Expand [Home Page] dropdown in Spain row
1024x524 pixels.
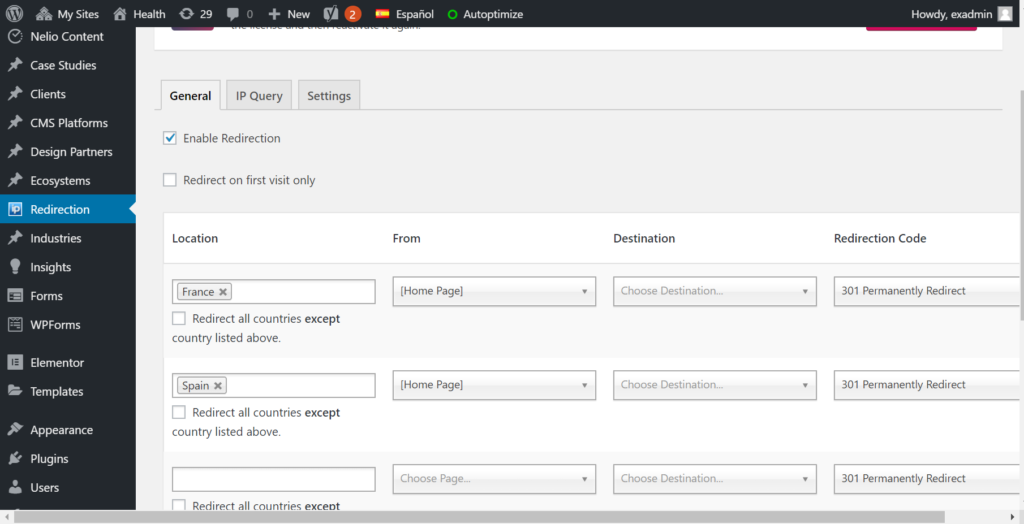tap(494, 385)
